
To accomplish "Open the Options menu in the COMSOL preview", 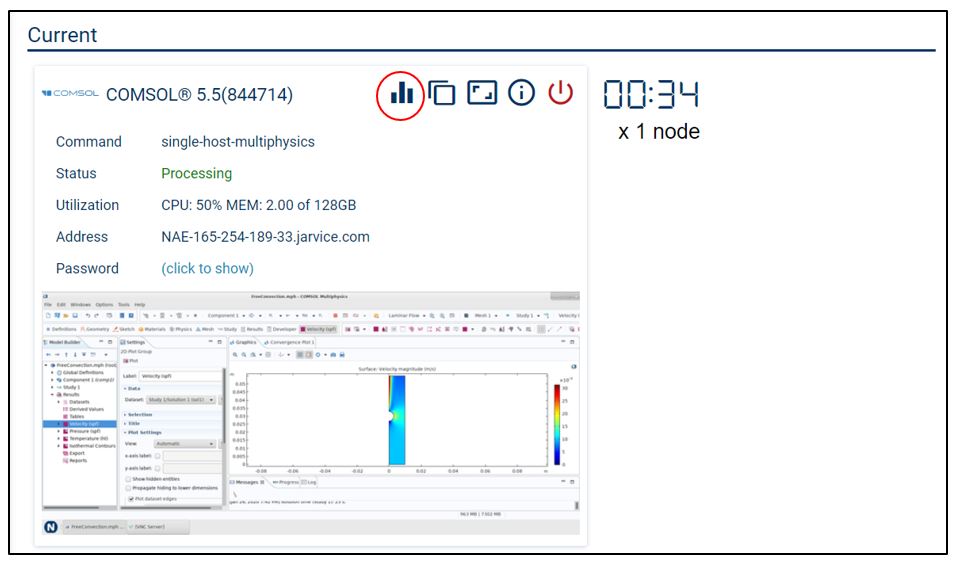I will (104, 305).
